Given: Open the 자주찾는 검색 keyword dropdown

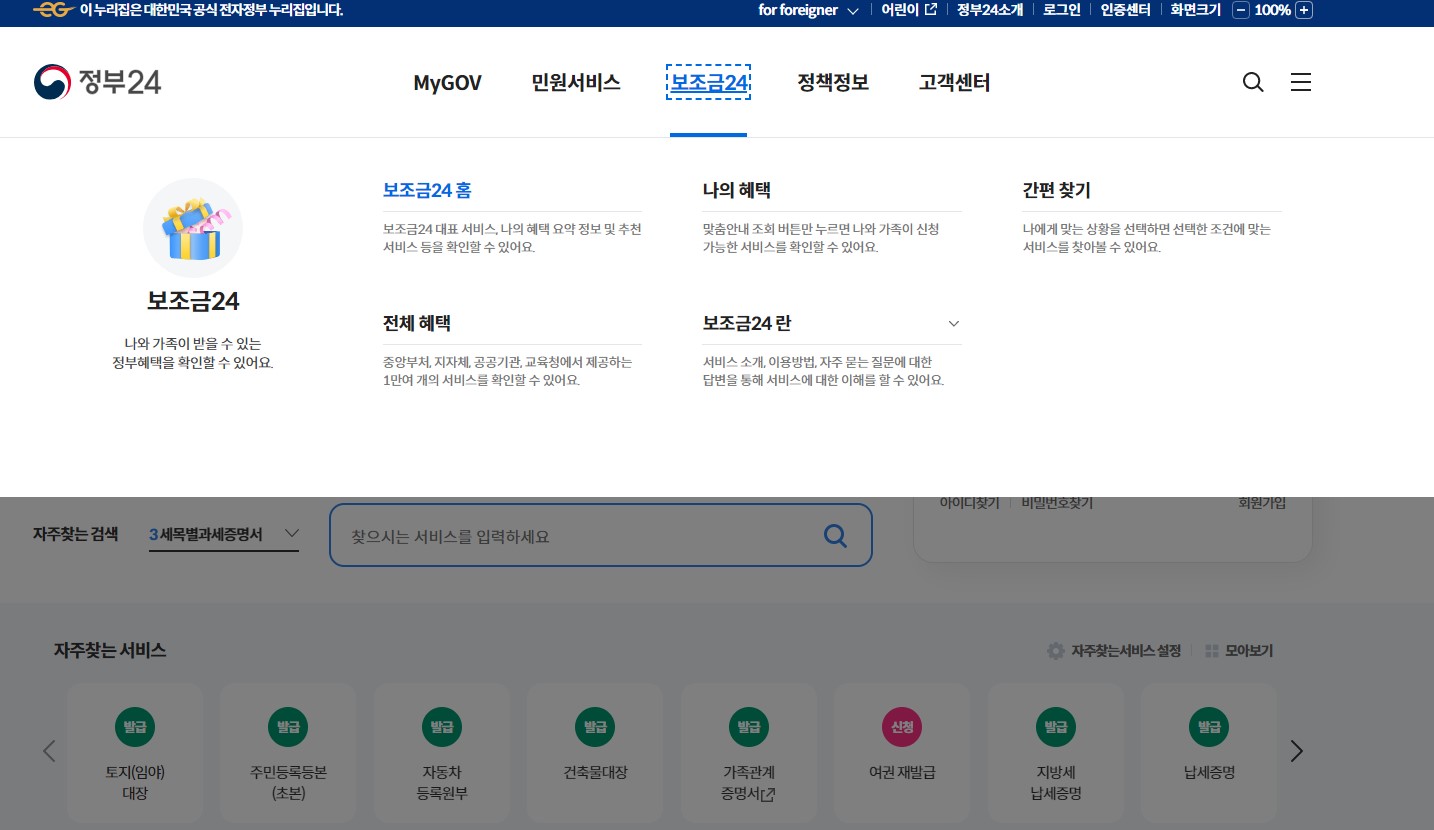Looking at the screenshot, I should (x=224, y=535).
